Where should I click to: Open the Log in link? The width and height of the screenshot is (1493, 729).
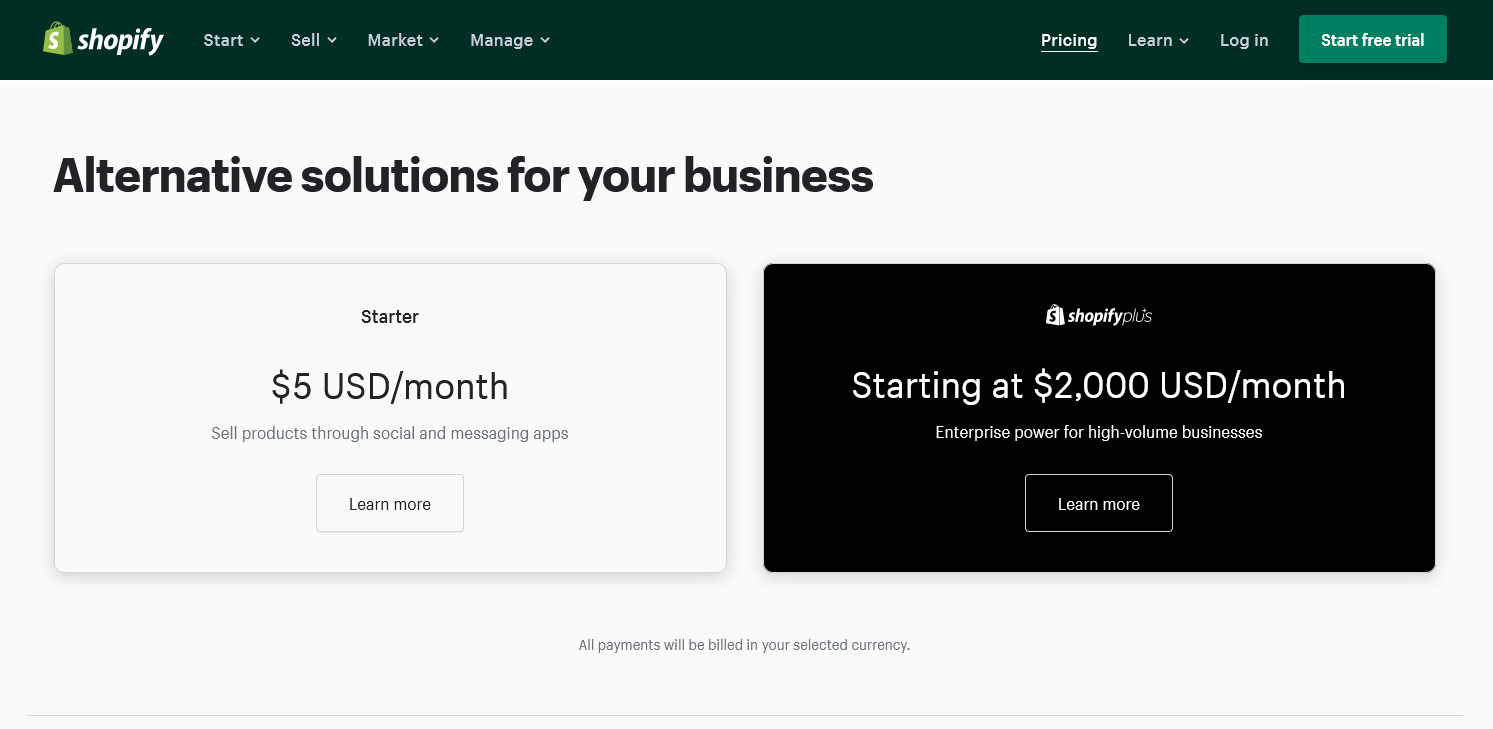(x=1243, y=40)
